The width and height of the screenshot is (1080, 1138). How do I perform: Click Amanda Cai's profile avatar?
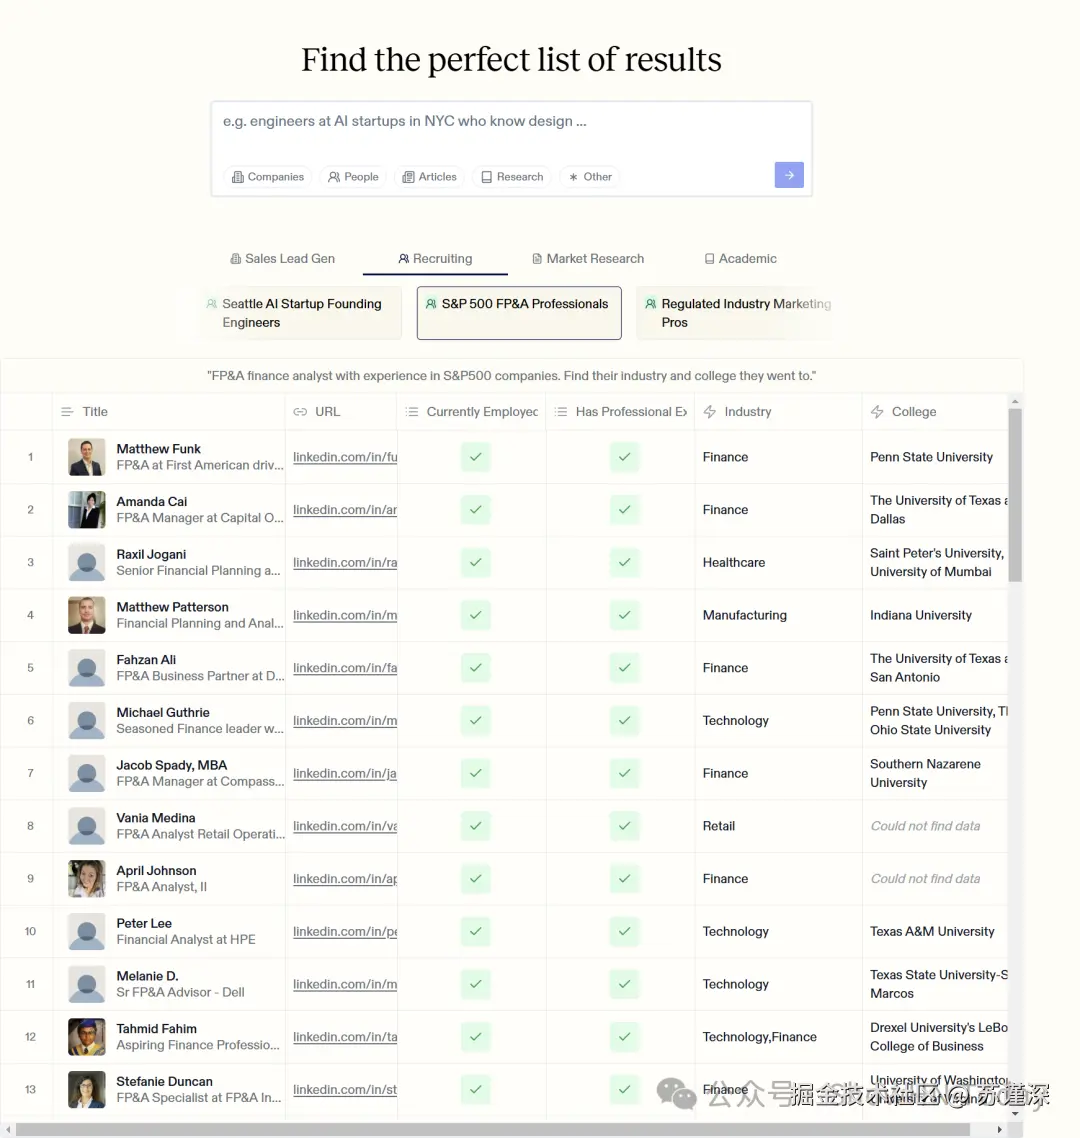coord(86,510)
